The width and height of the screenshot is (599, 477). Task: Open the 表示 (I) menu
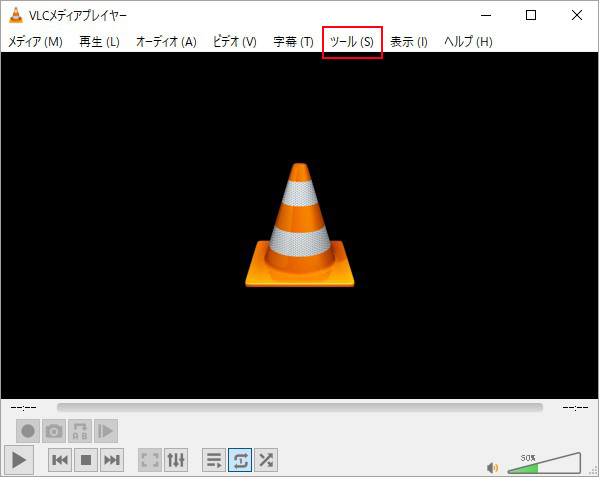[x=409, y=42]
